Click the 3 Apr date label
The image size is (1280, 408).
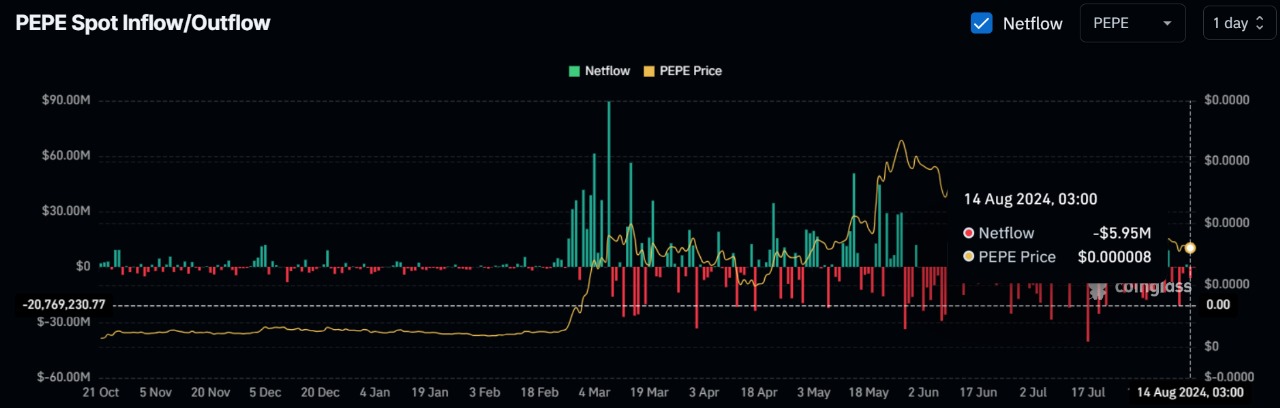click(x=703, y=393)
